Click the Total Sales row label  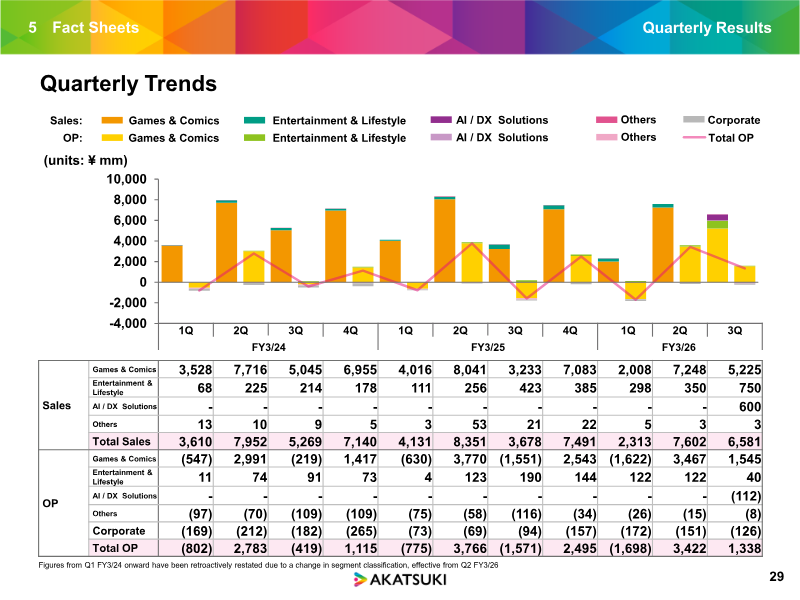click(121, 441)
